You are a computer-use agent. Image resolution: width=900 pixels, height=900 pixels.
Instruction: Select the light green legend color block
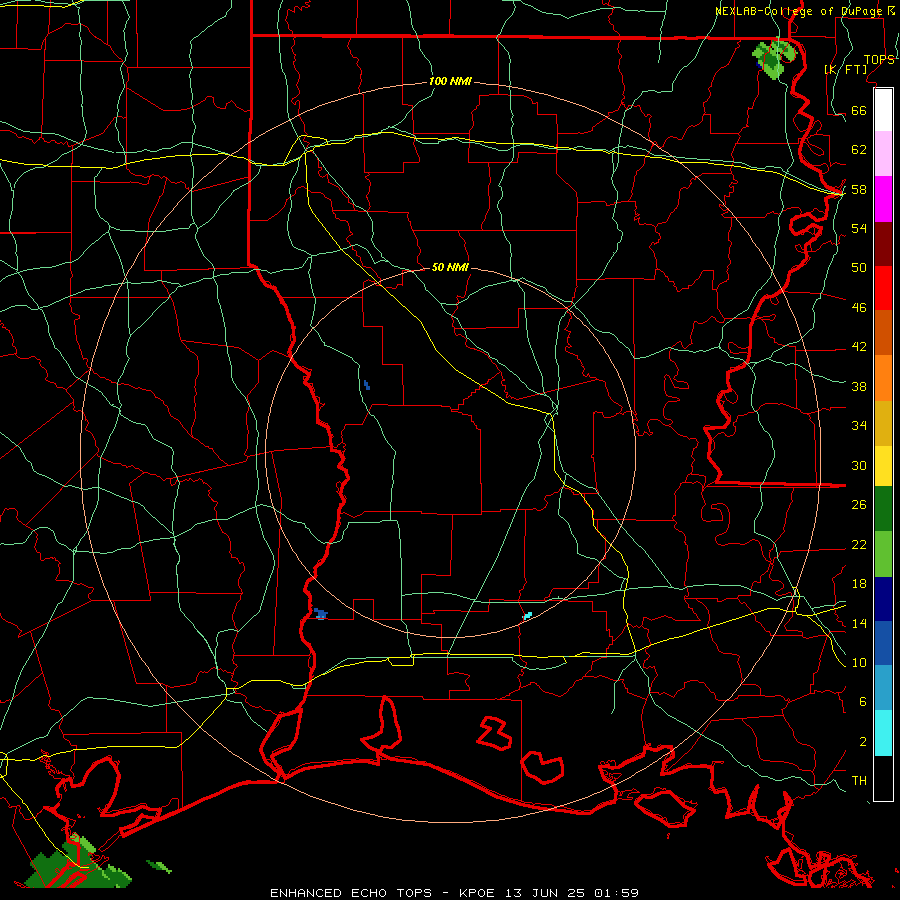point(883,554)
